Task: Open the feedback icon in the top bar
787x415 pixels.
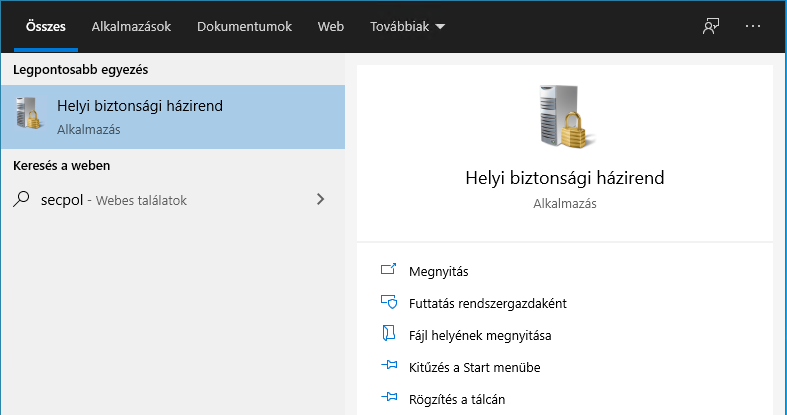Action: [711, 27]
